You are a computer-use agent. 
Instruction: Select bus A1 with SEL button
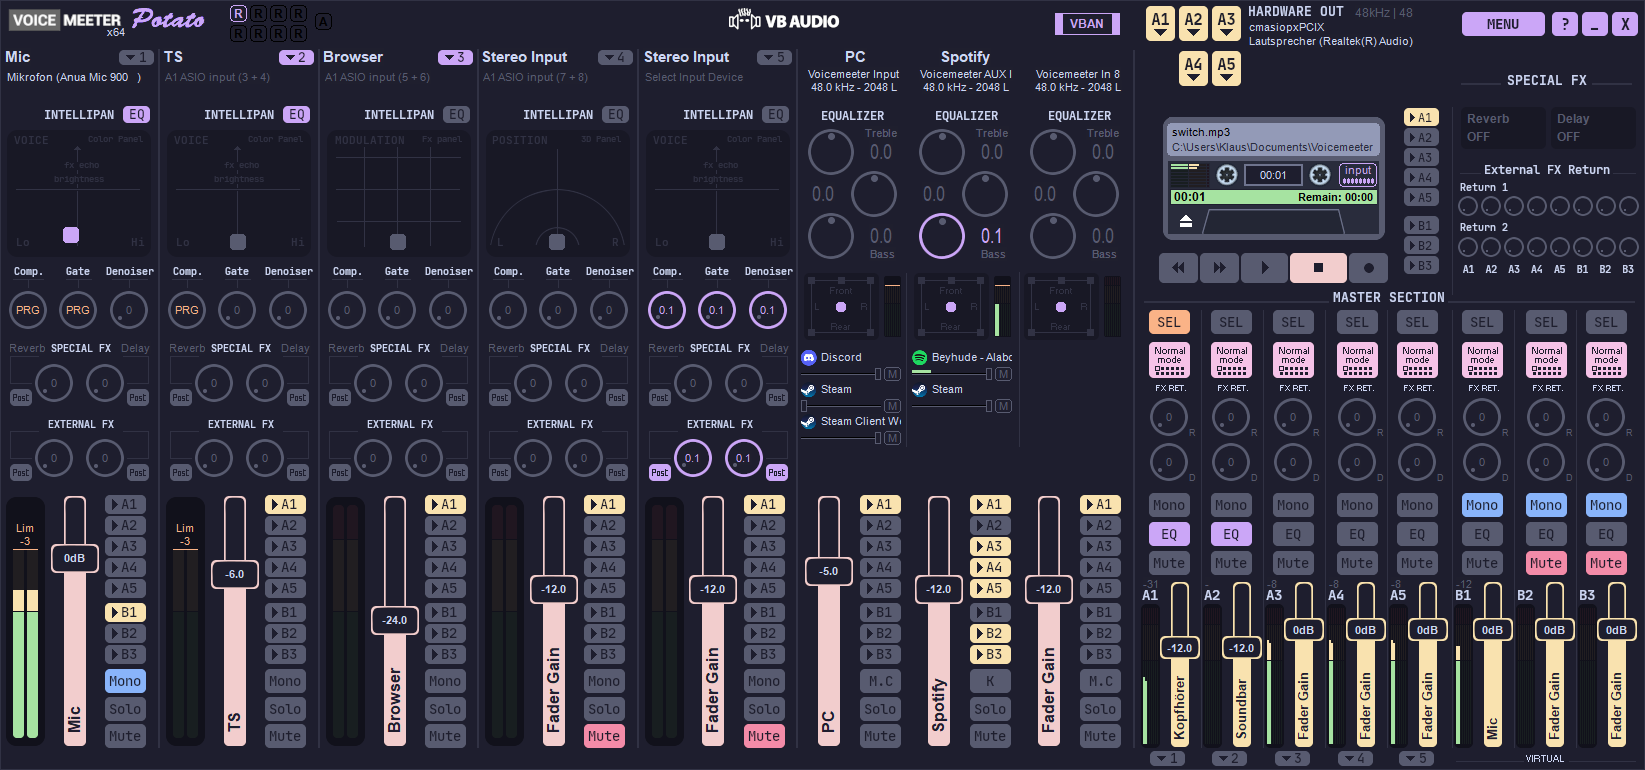pyautogui.click(x=1169, y=322)
